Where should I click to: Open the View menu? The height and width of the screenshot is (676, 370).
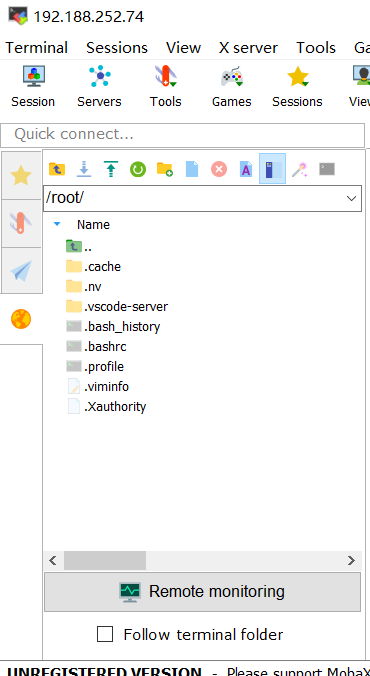[183, 47]
